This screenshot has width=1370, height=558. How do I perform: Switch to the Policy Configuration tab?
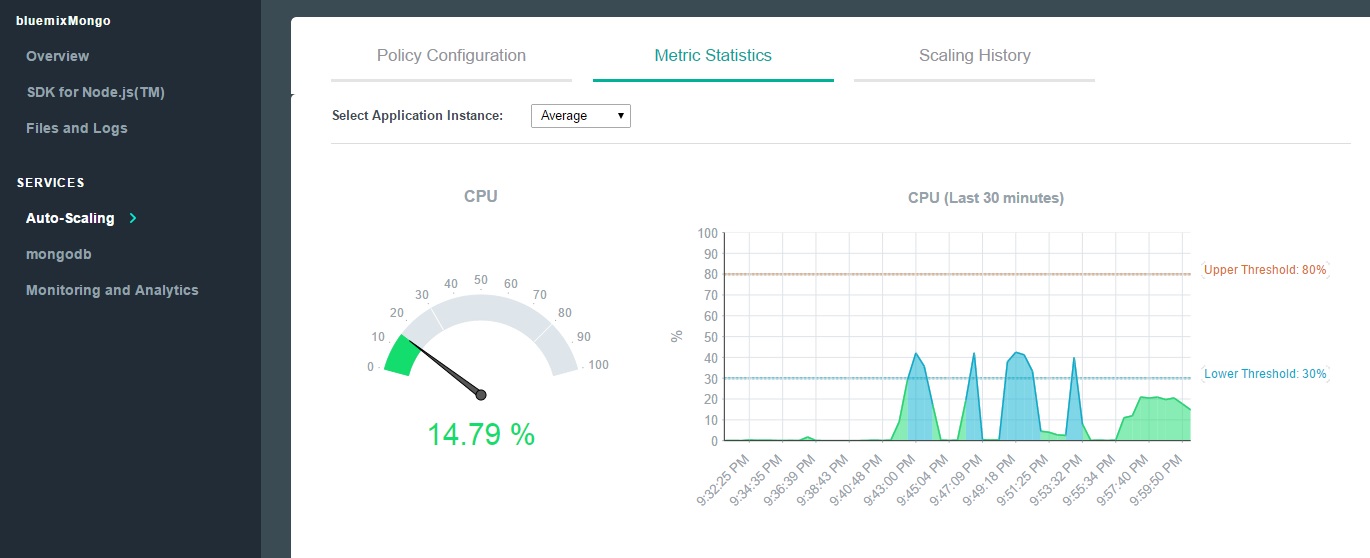click(451, 56)
